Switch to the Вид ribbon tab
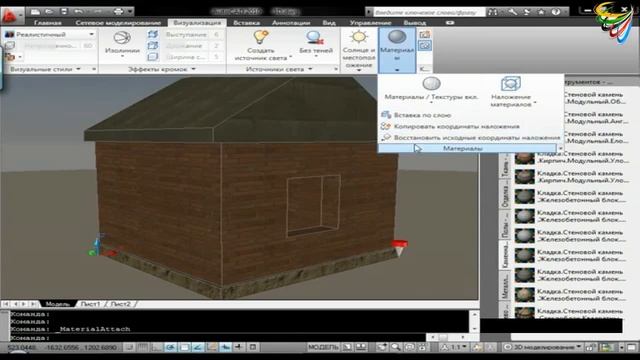The height and width of the screenshot is (360, 640). tap(329, 23)
